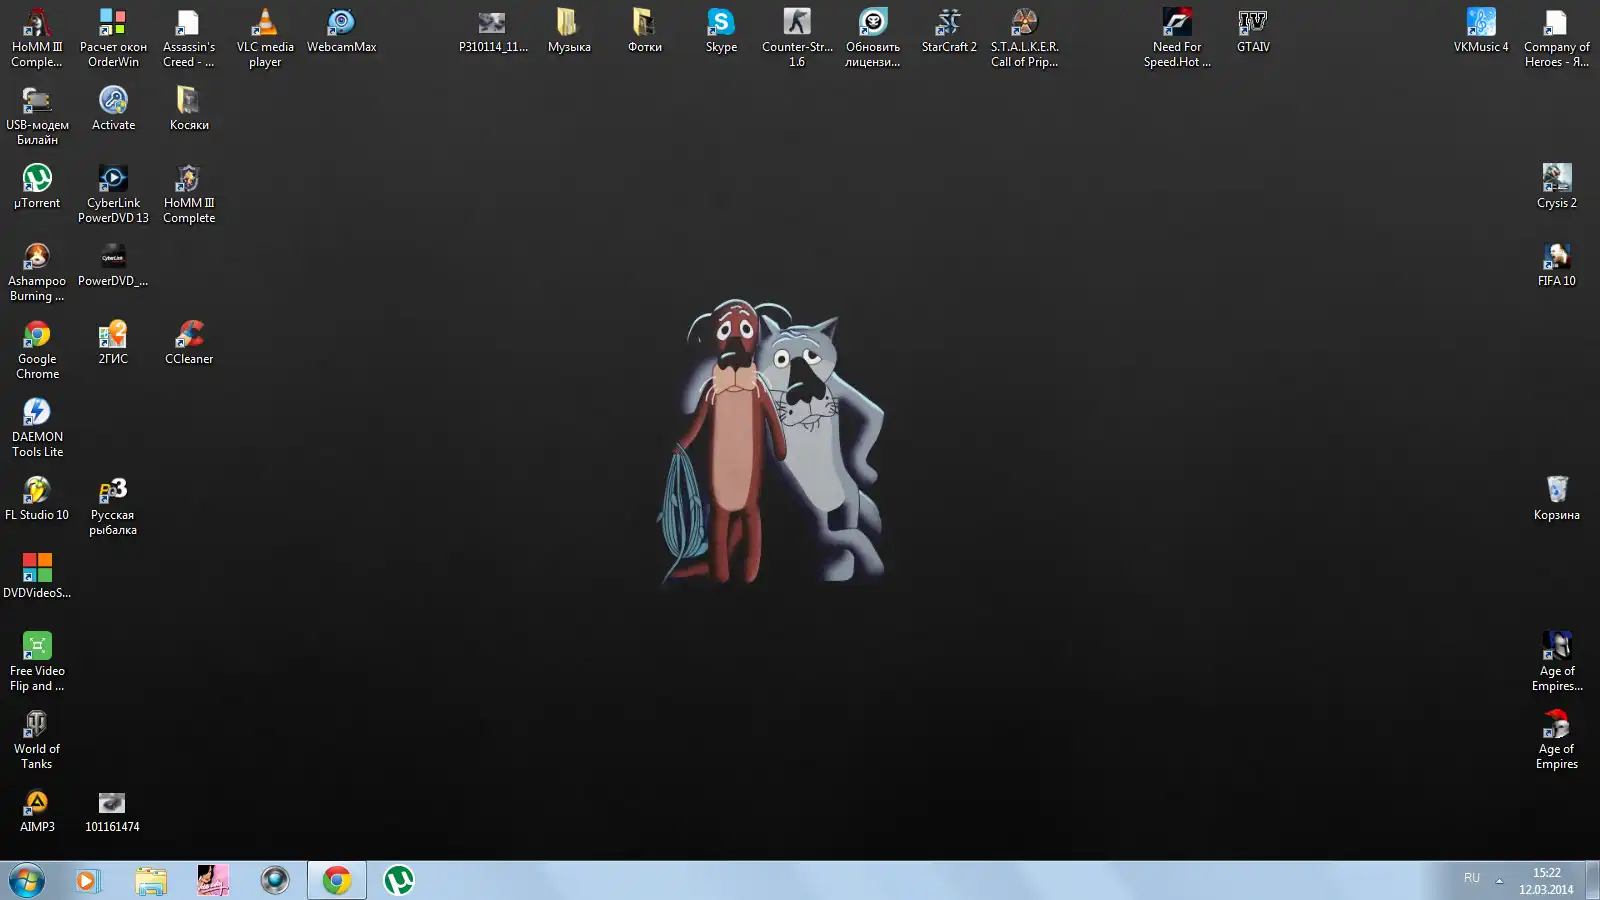The height and width of the screenshot is (900, 1600).
Task: Open the RU language selector
Action: tap(1472, 878)
